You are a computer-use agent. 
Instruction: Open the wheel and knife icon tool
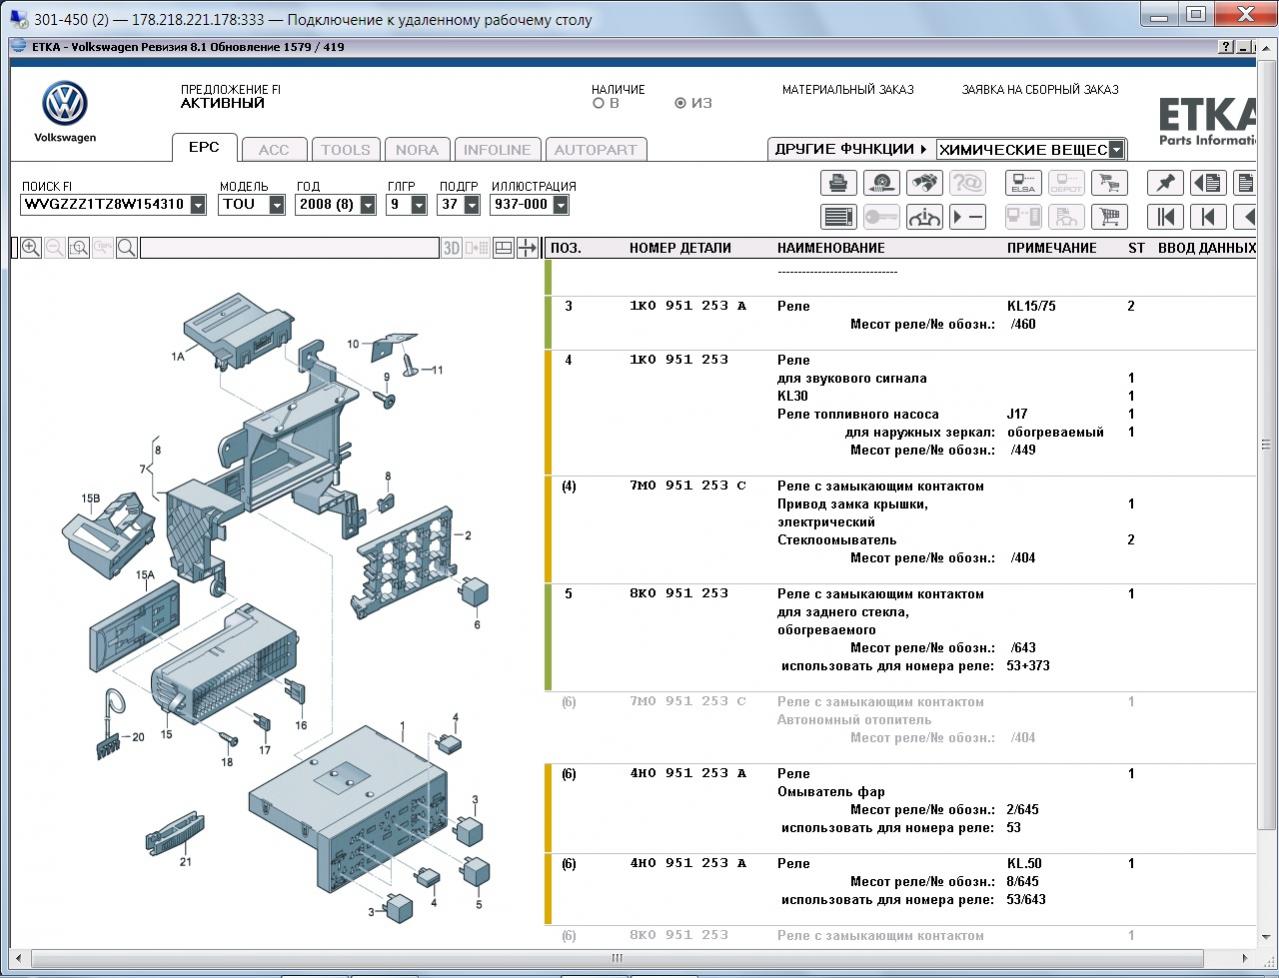881,183
